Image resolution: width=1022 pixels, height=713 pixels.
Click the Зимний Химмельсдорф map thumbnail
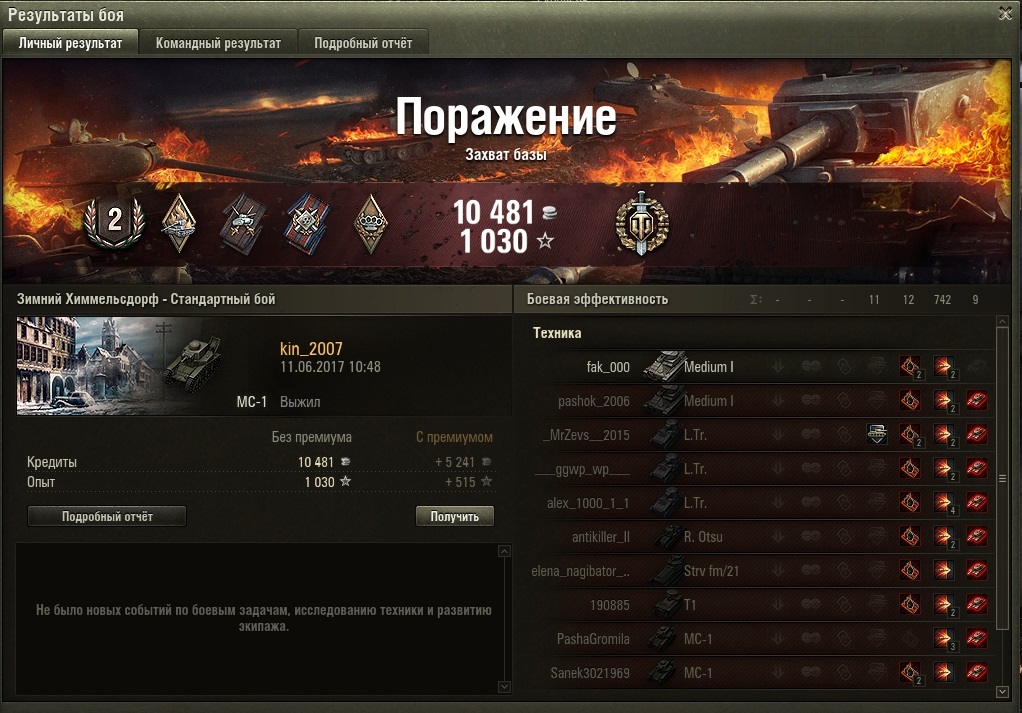89,366
